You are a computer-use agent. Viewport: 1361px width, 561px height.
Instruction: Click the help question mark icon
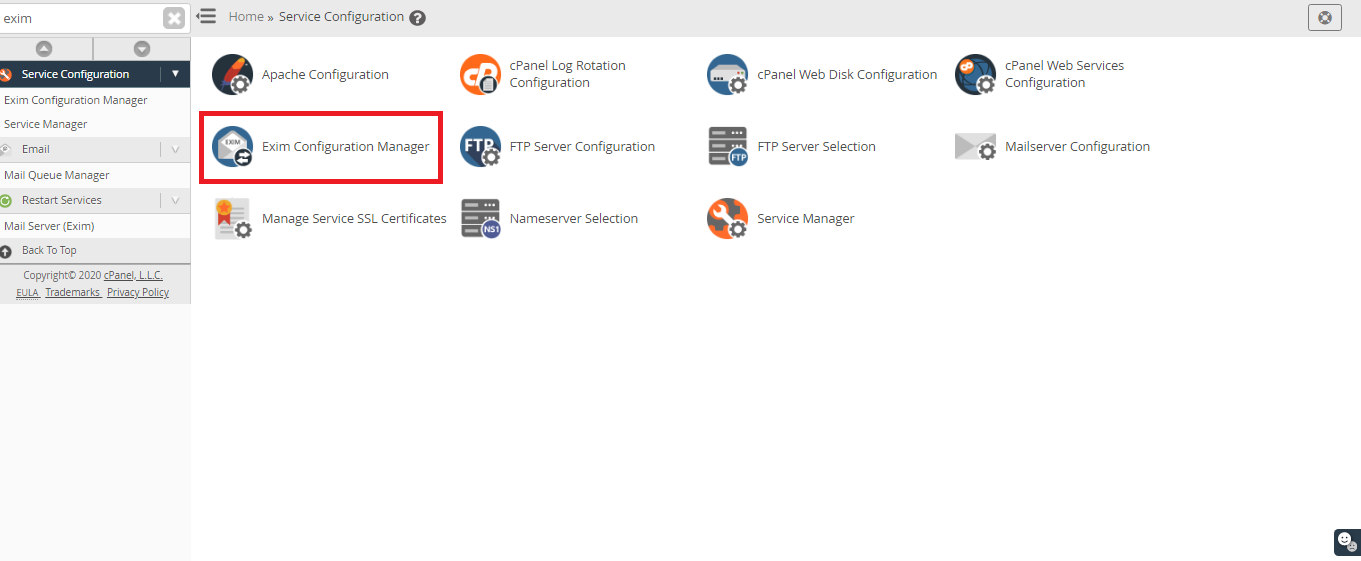pyautogui.click(x=418, y=18)
